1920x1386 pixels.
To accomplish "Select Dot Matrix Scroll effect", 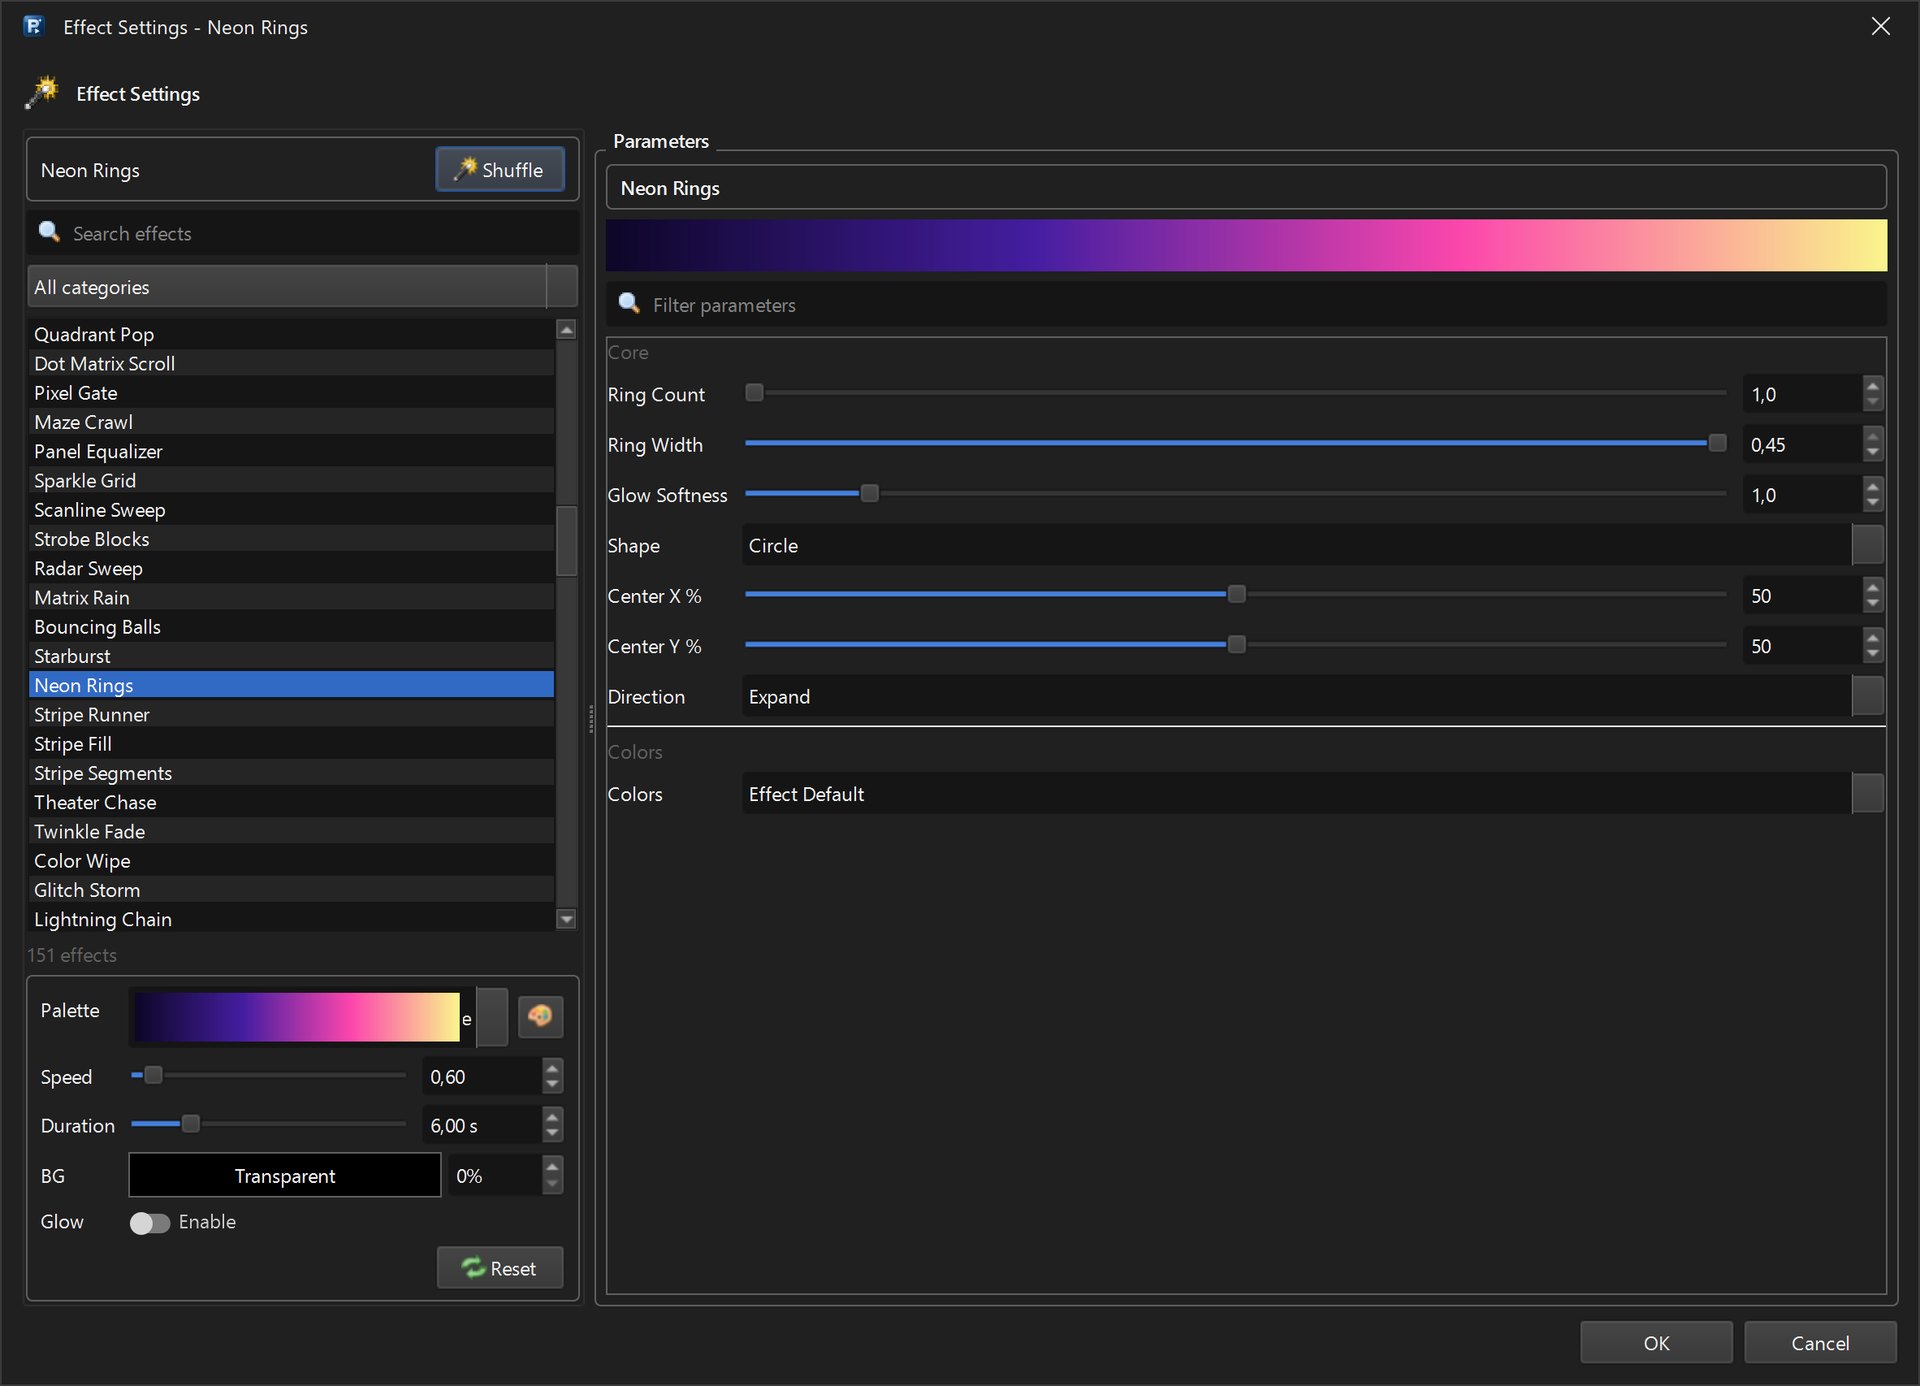I will (291, 364).
